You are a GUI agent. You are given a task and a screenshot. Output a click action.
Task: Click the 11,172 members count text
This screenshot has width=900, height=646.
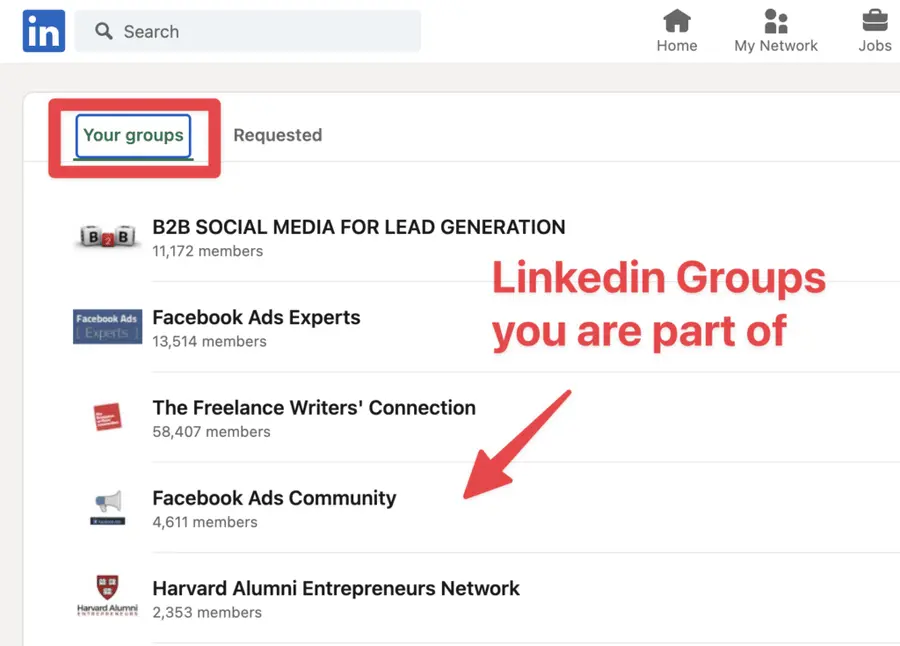(207, 251)
